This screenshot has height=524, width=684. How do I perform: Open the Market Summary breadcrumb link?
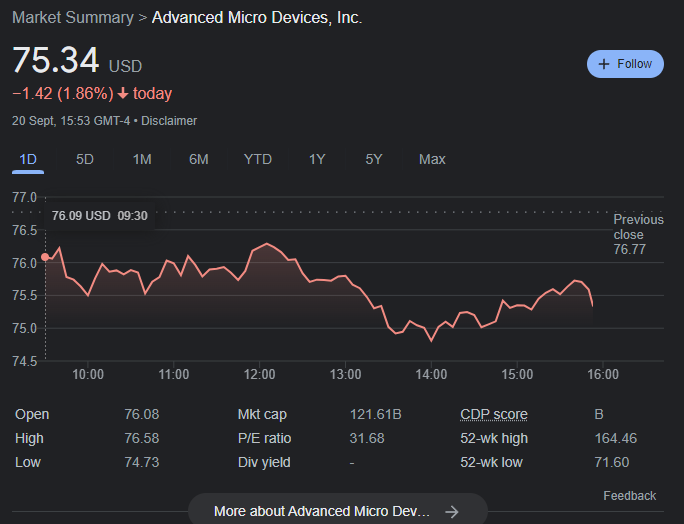[x=73, y=17]
